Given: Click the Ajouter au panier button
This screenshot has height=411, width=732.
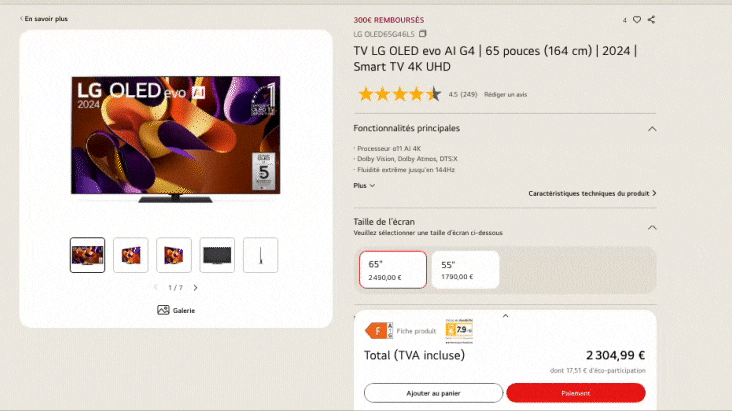Looking at the screenshot, I should click(433, 393).
